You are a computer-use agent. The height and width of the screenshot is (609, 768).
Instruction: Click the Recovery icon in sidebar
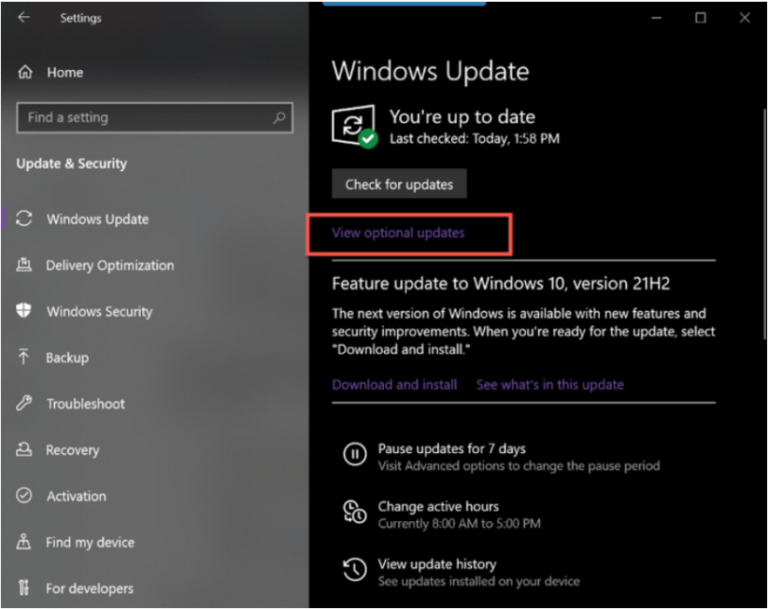(x=24, y=449)
